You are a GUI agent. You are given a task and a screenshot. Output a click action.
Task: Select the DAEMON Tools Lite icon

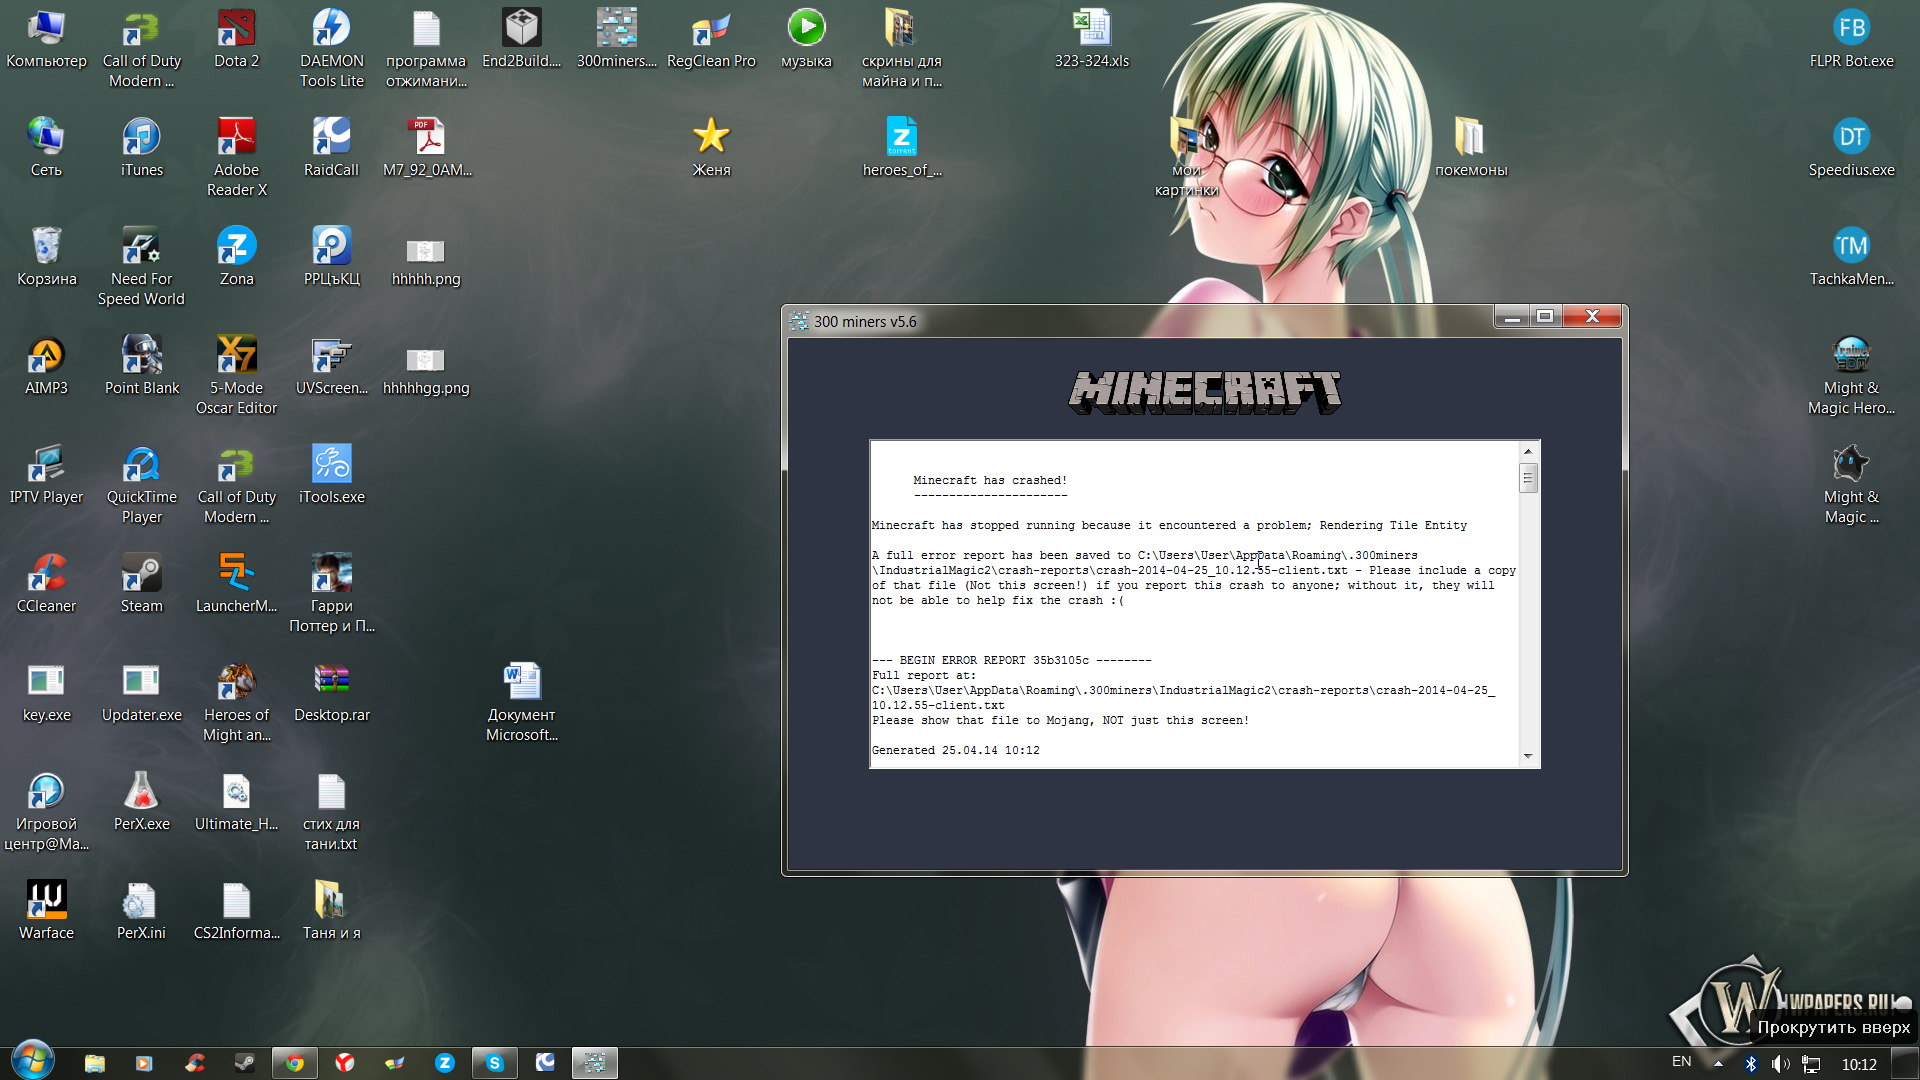[331, 30]
